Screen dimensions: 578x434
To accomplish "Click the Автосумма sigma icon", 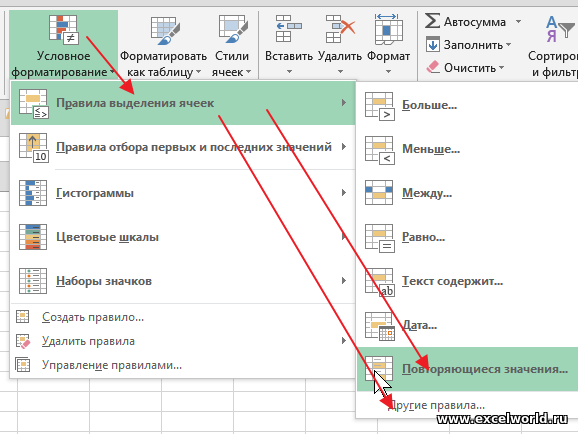I will 432,21.
